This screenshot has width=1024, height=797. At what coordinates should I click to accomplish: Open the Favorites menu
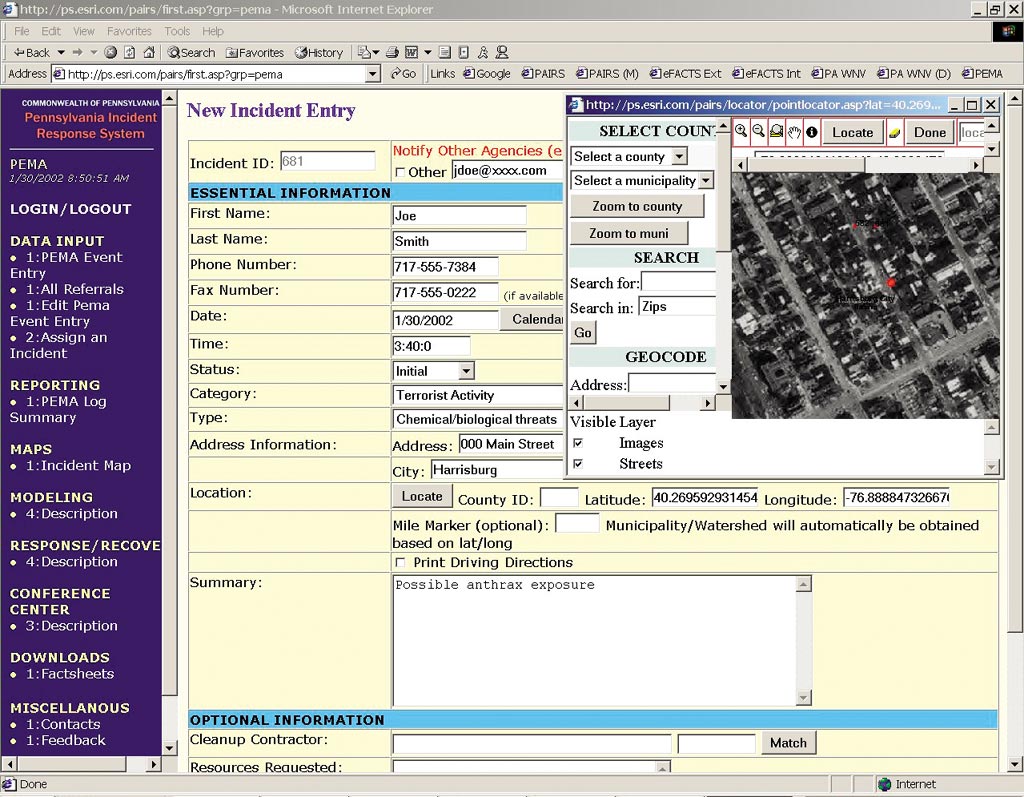tap(127, 31)
